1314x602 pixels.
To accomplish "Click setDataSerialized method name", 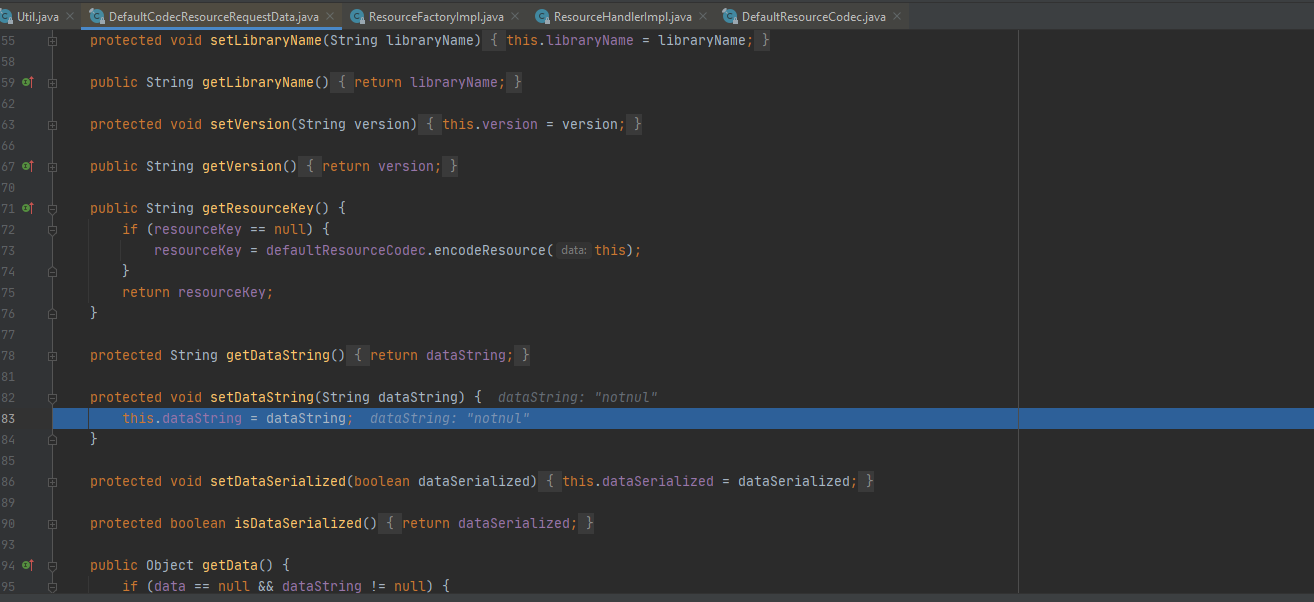I will coord(277,481).
